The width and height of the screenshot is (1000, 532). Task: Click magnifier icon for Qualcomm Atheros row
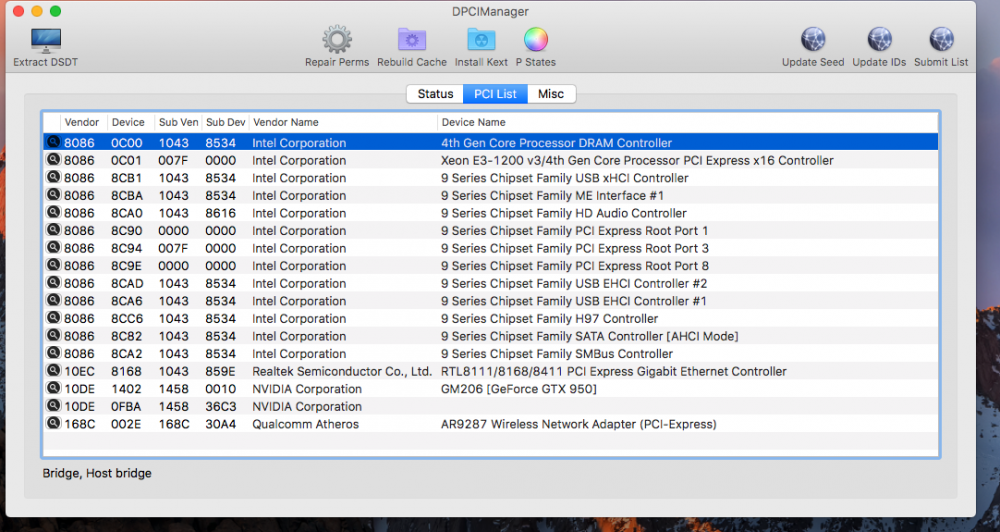(x=54, y=422)
